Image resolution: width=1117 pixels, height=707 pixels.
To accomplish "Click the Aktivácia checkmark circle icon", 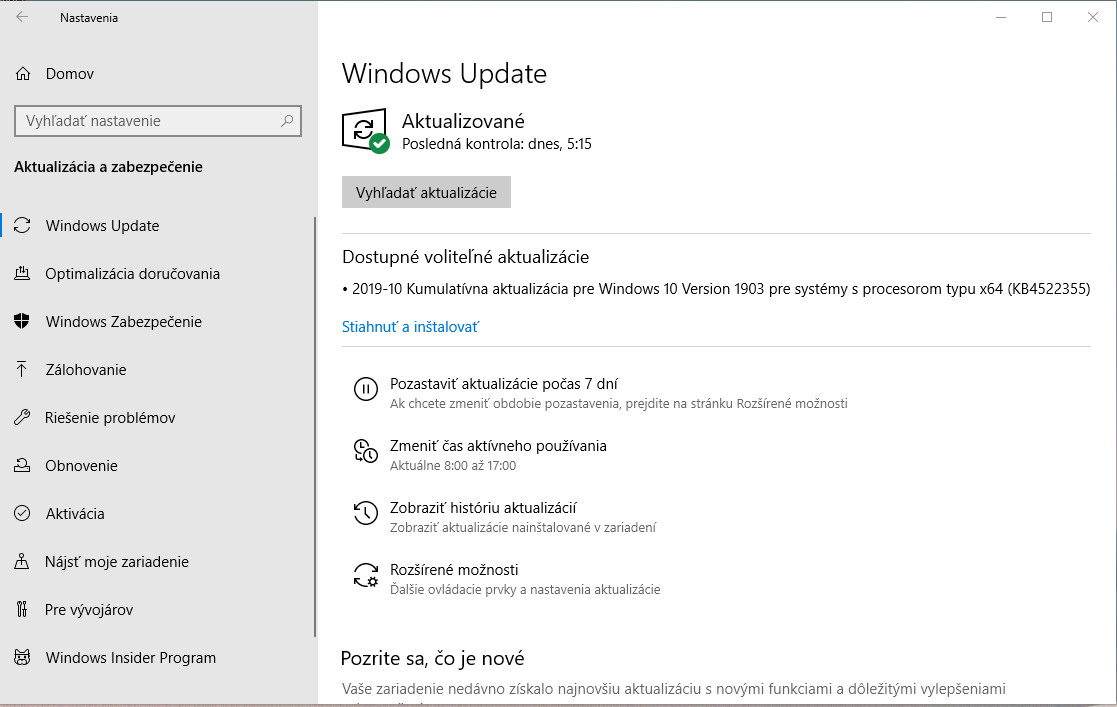I will click(22, 513).
